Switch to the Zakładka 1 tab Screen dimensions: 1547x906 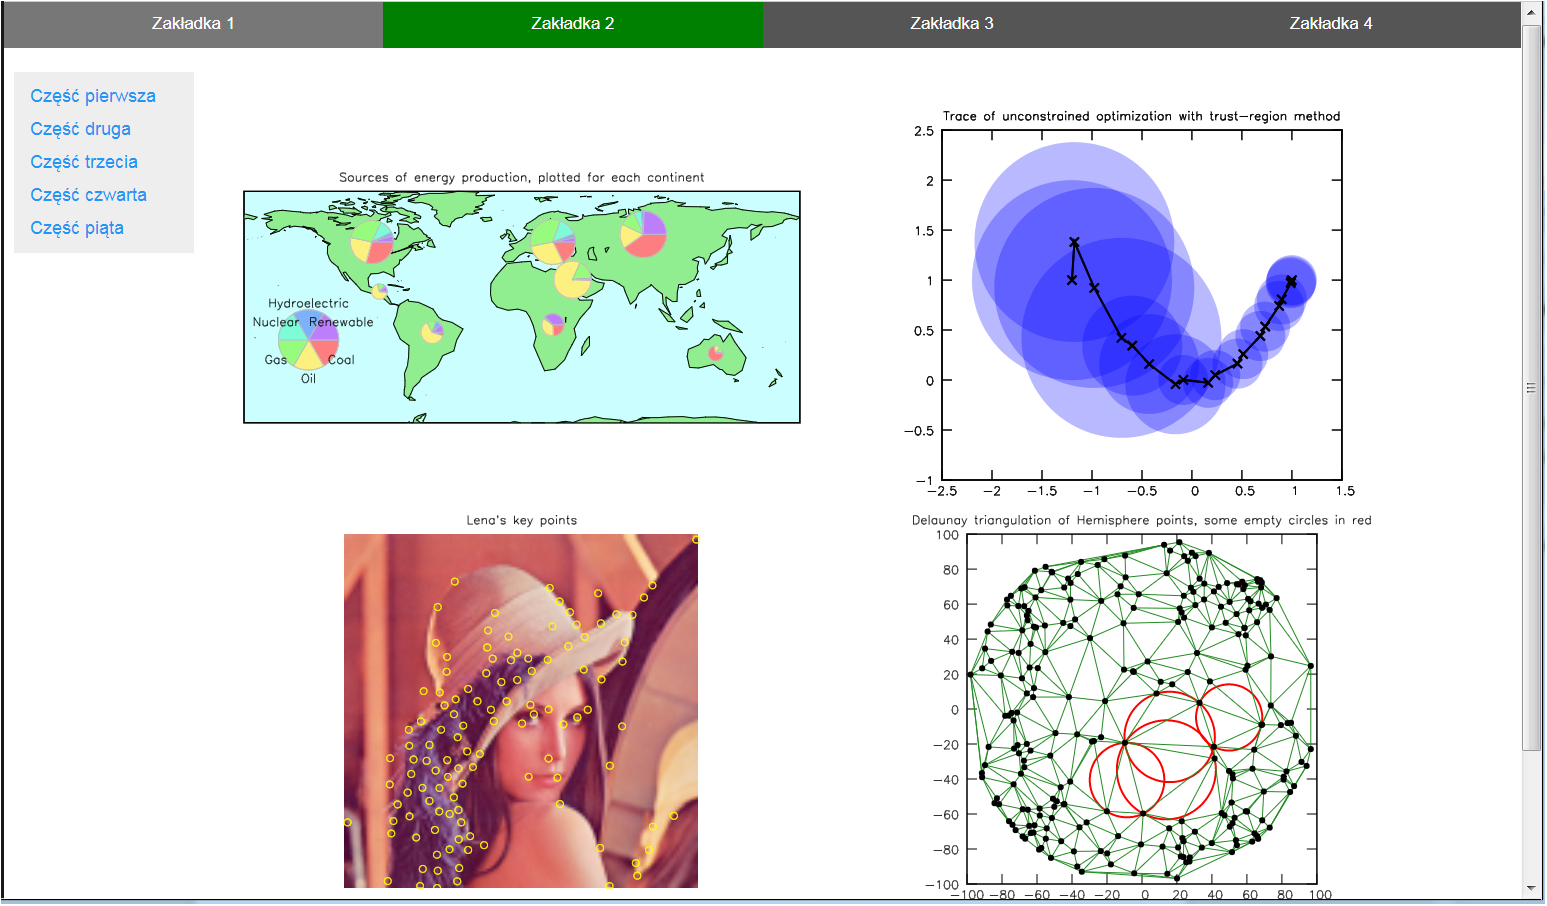(x=193, y=24)
